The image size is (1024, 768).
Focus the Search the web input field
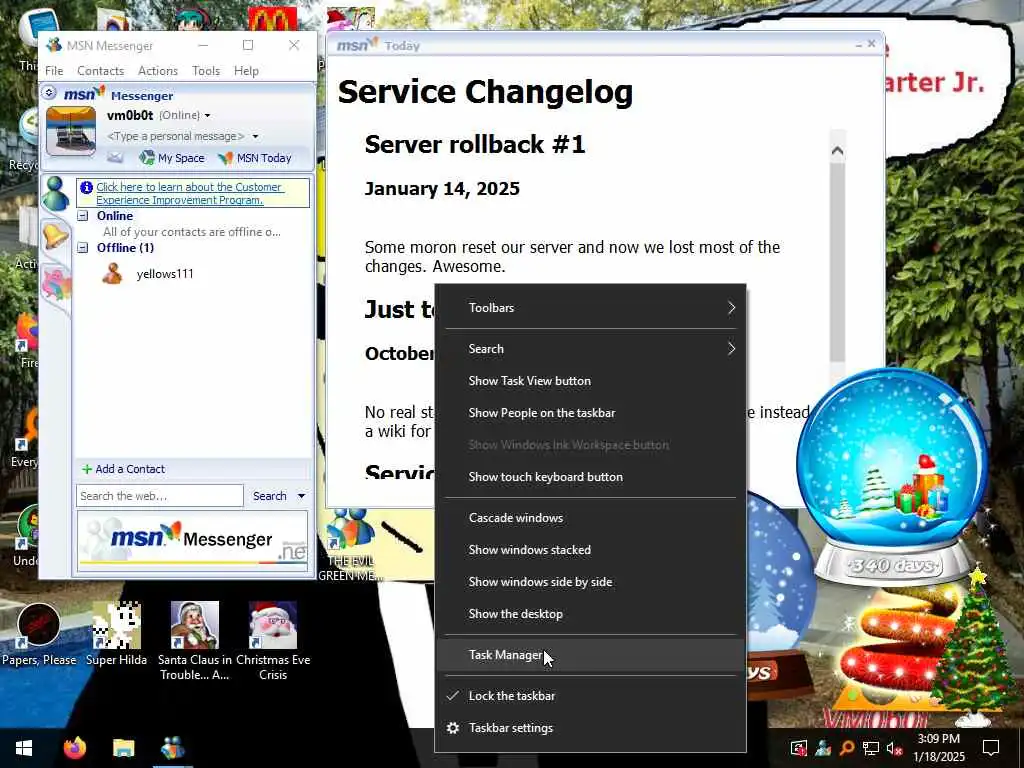160,496
